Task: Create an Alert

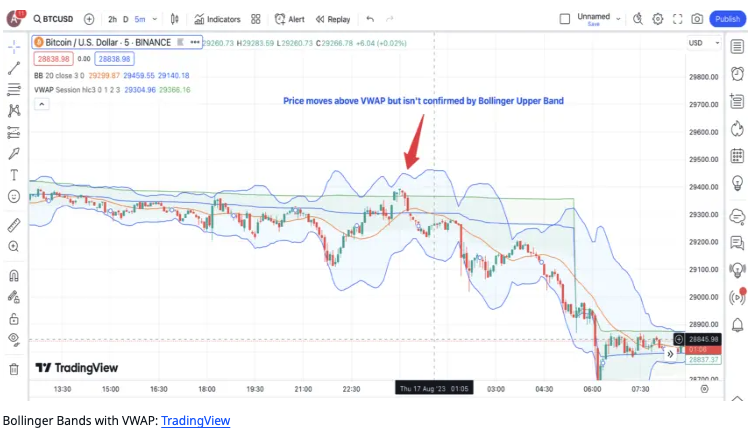Action: (x=290, y=19)
